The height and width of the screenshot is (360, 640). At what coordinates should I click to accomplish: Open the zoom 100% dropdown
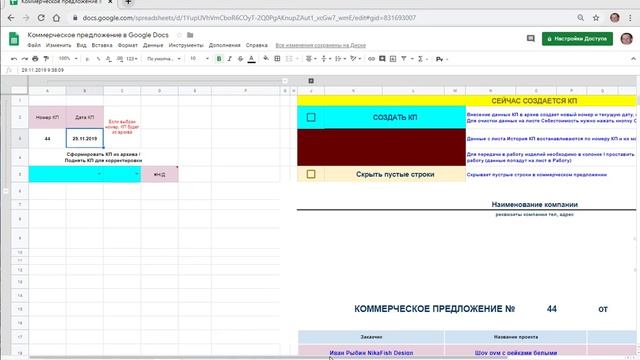pyautogui.click(x=68, y=59)
